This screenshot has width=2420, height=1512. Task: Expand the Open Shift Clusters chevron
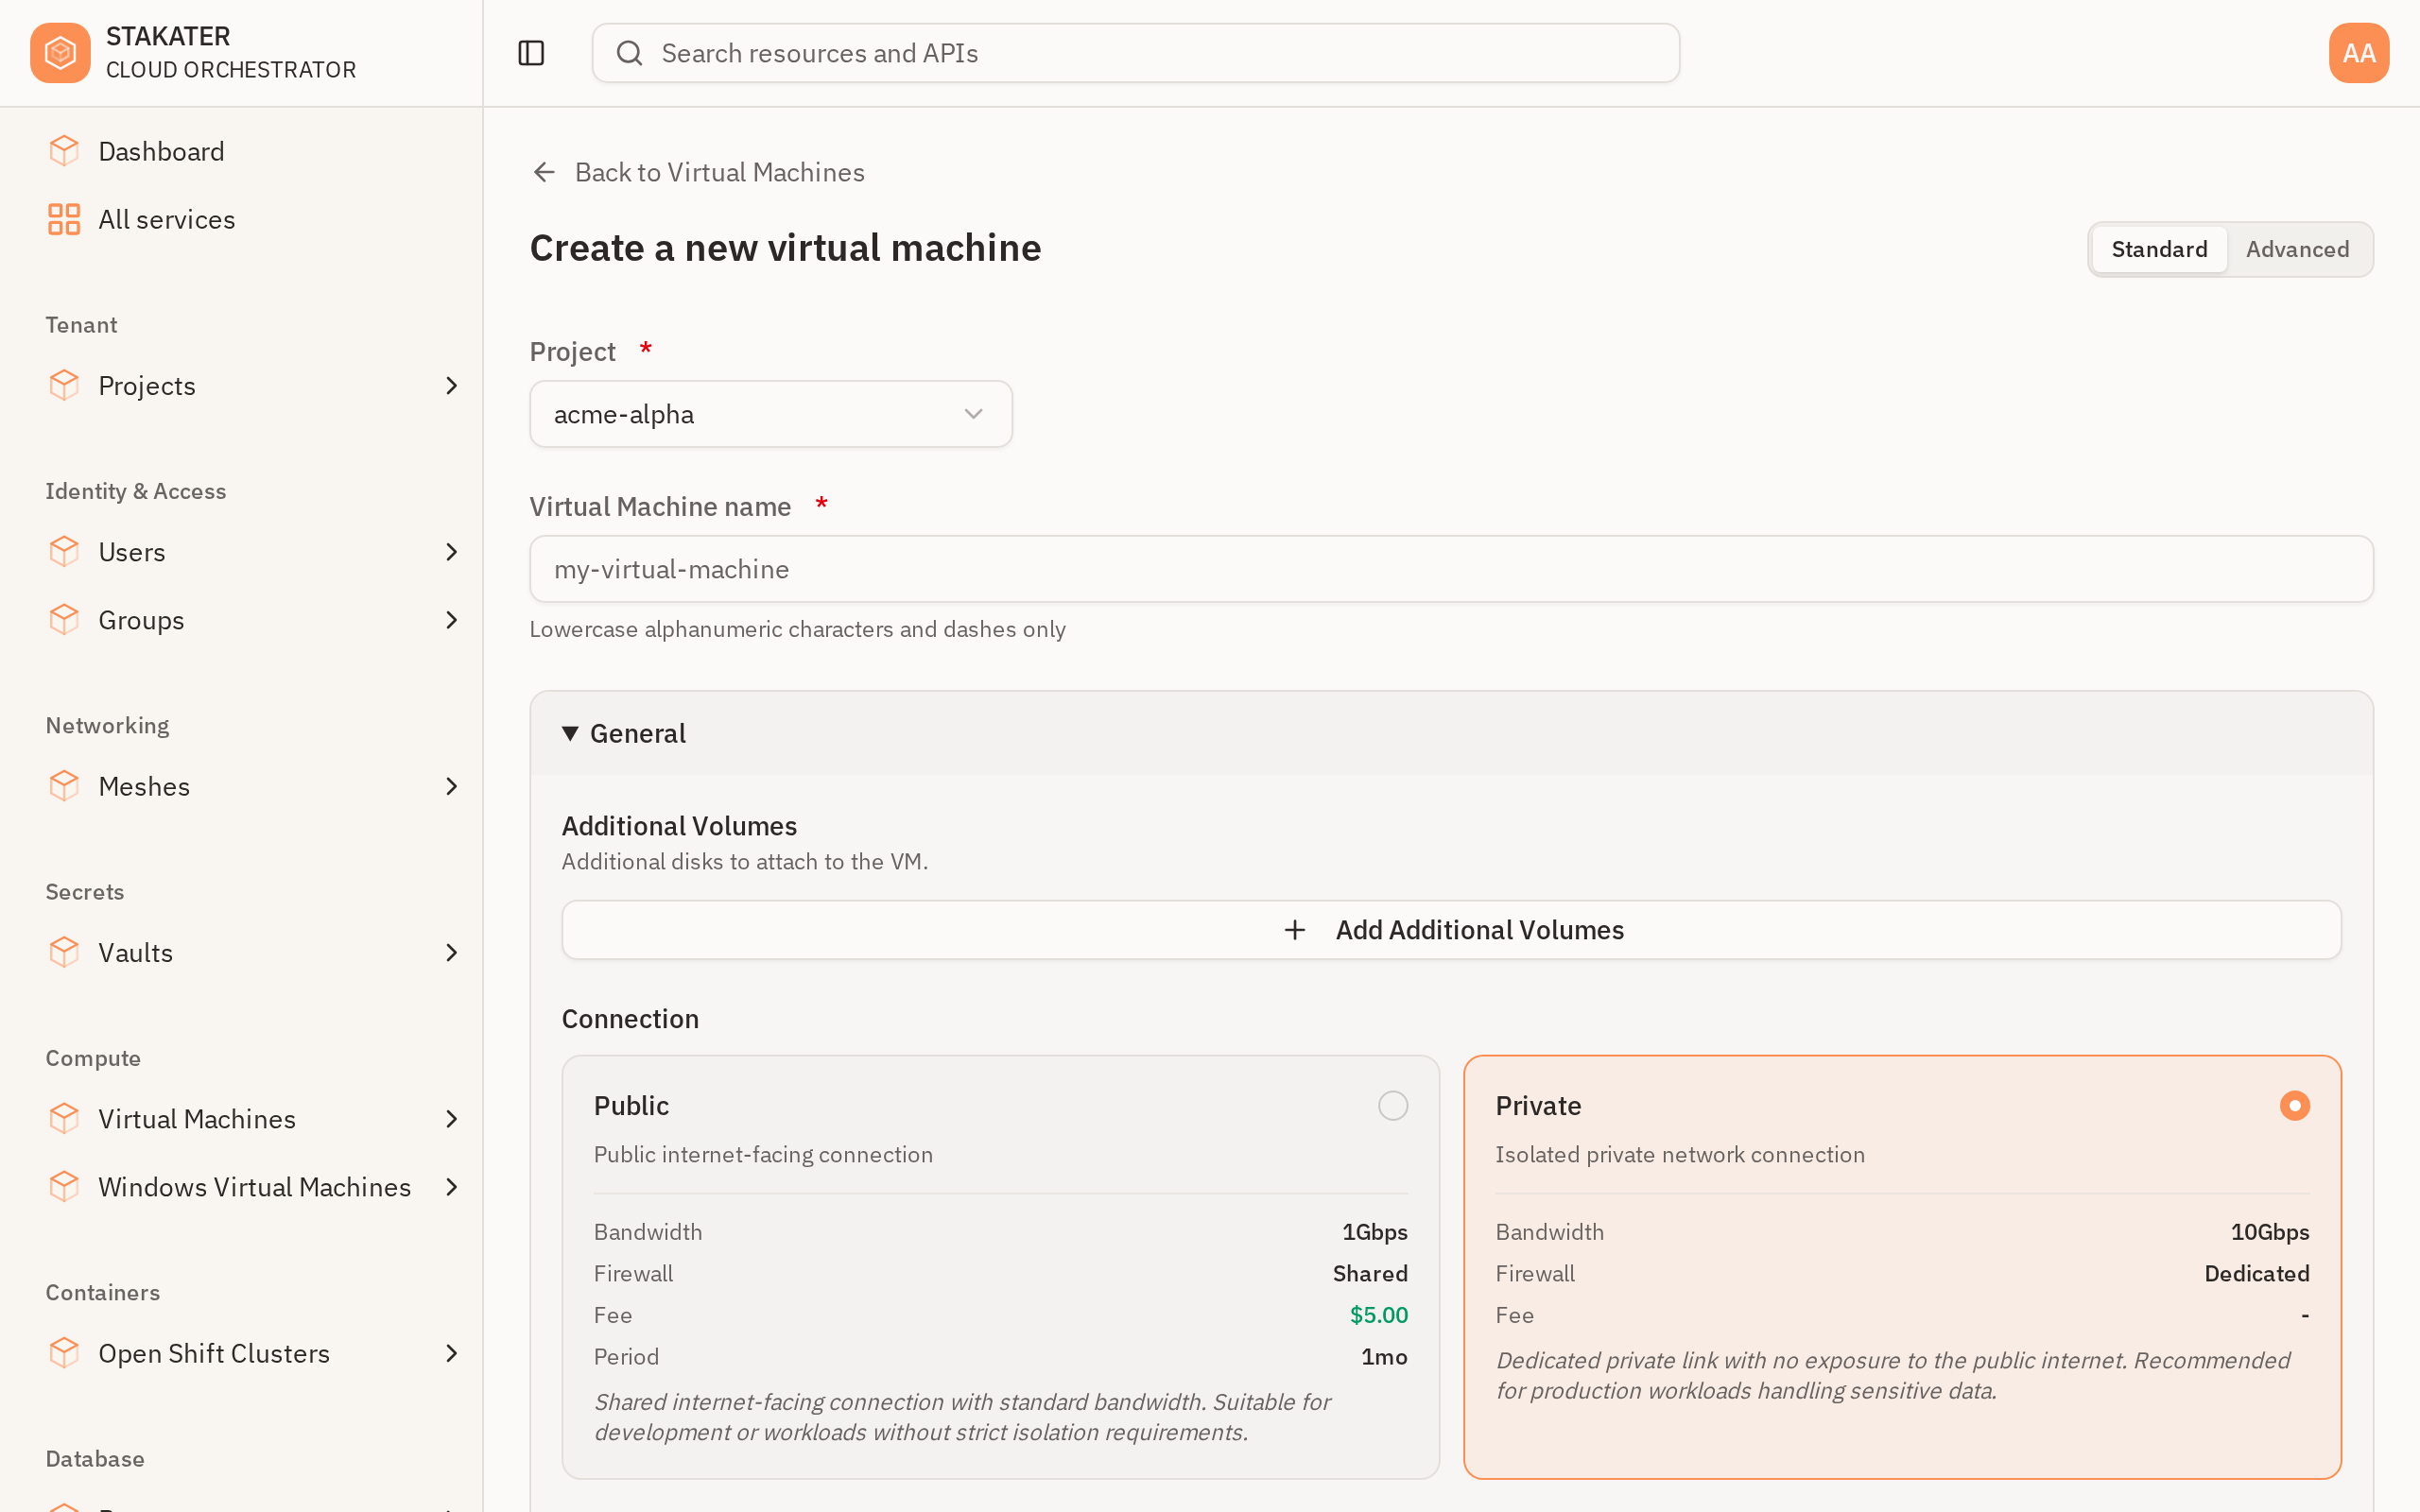pyautogui.click(x=451, y=1353)
